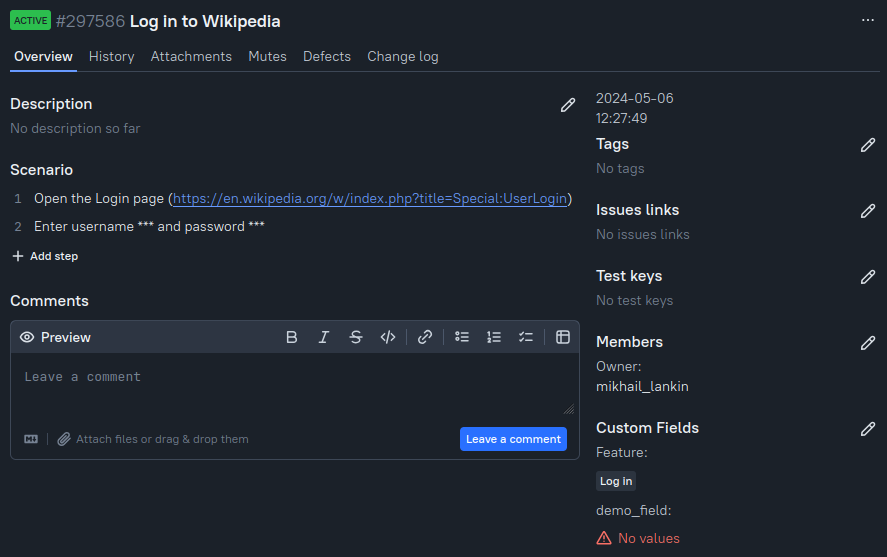This screenshot has height=557, width=887.
Task: Open the Defects tab
Action: pyautogui.click(x=327, y=57)
